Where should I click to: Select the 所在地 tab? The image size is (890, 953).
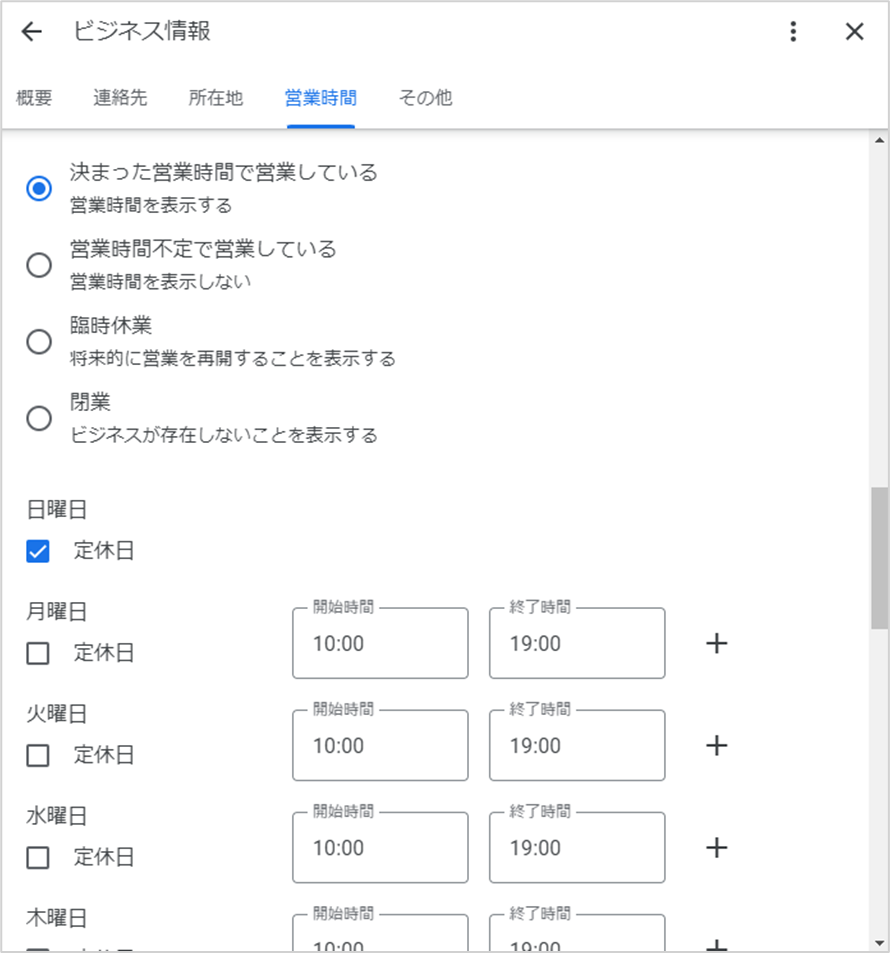pos(216,98)
